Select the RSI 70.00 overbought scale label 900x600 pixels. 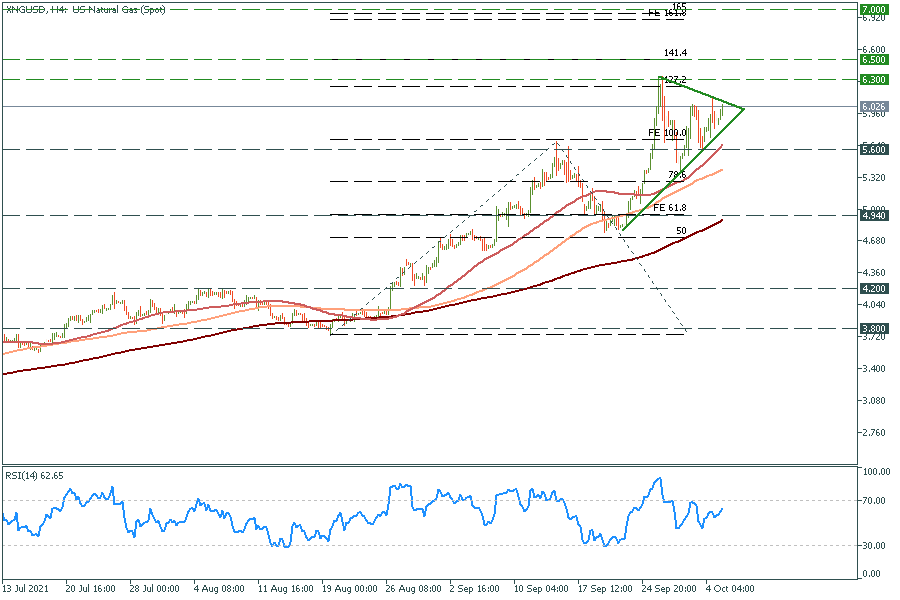pos(873,500)
